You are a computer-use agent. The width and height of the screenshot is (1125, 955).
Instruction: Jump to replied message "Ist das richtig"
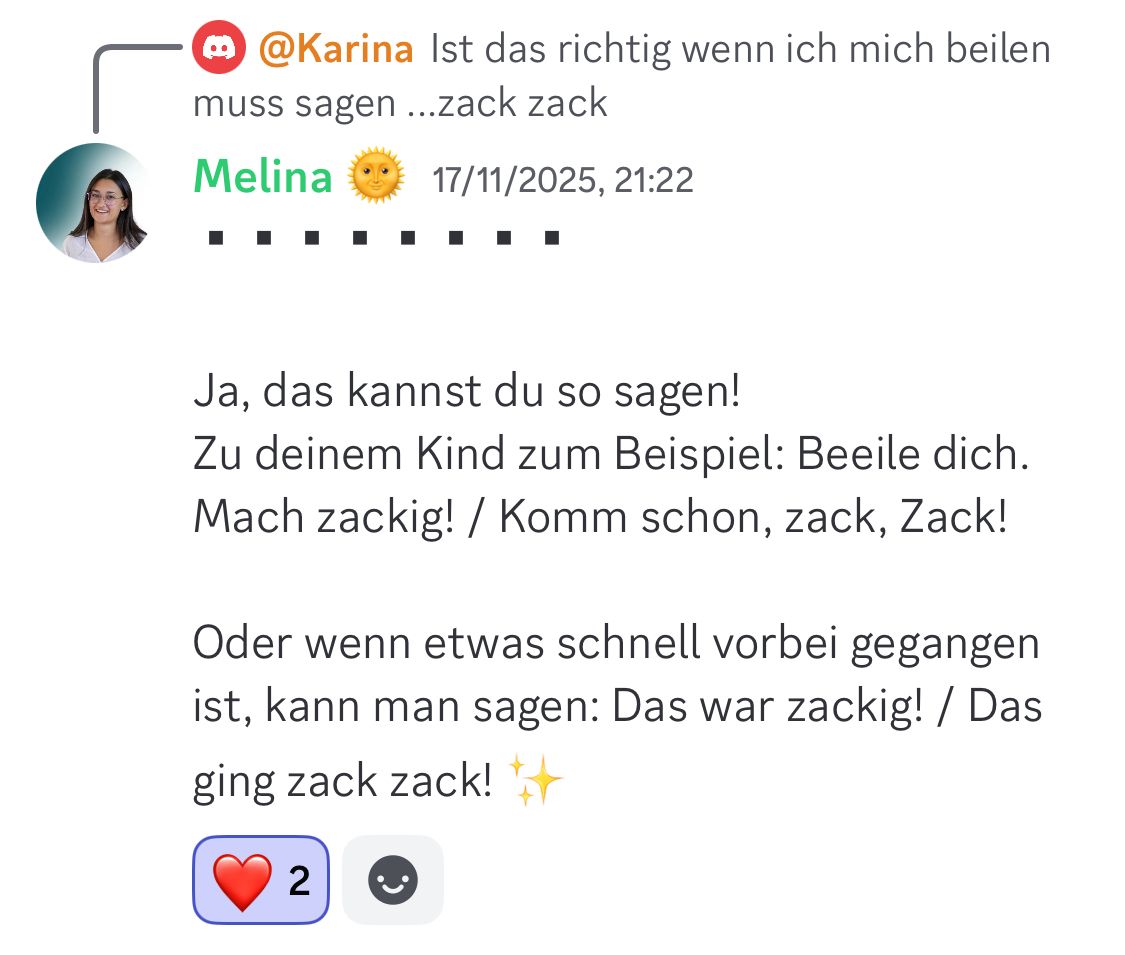click(x=740, y=49)
